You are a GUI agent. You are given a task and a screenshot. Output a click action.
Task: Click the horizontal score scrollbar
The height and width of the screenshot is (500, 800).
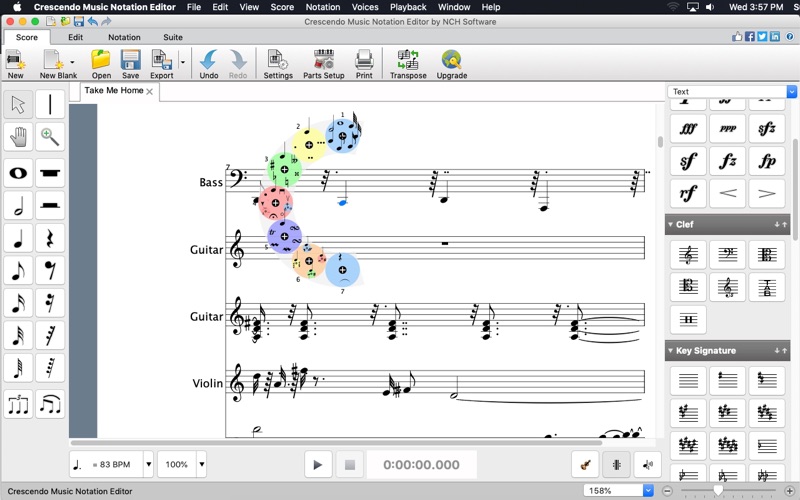[x=337, y=443]
